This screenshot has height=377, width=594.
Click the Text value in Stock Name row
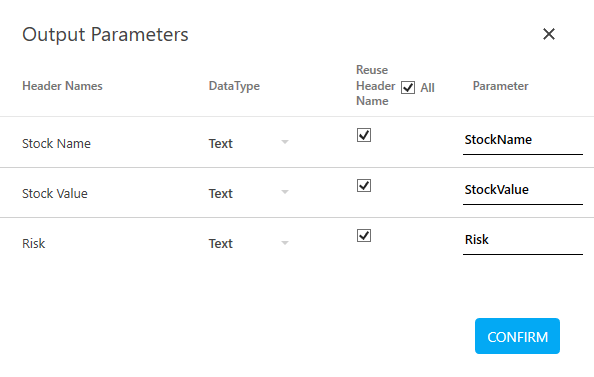pos(220,144)
